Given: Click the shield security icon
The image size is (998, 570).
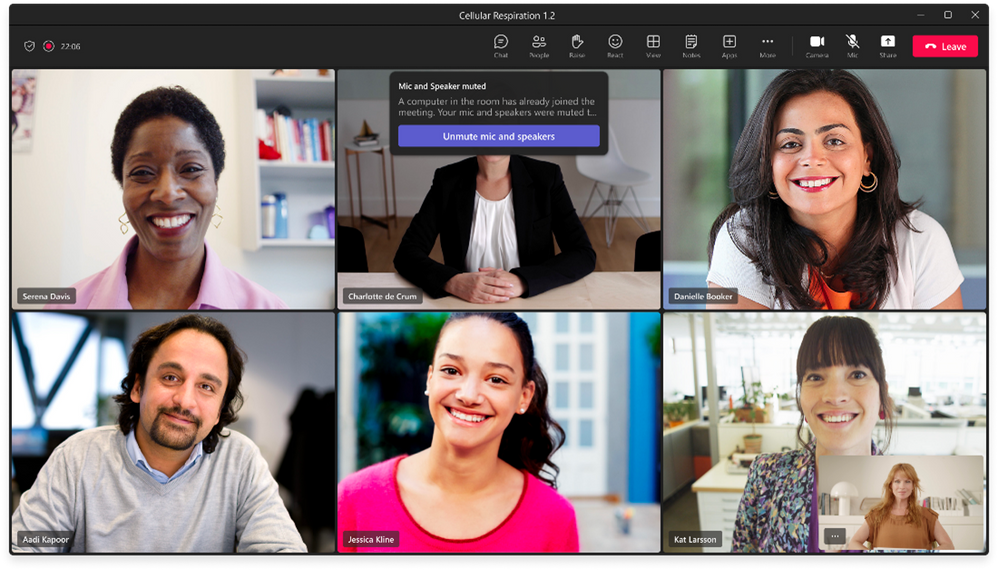Looking at the screenshot, I should click(x=29, y=46).
